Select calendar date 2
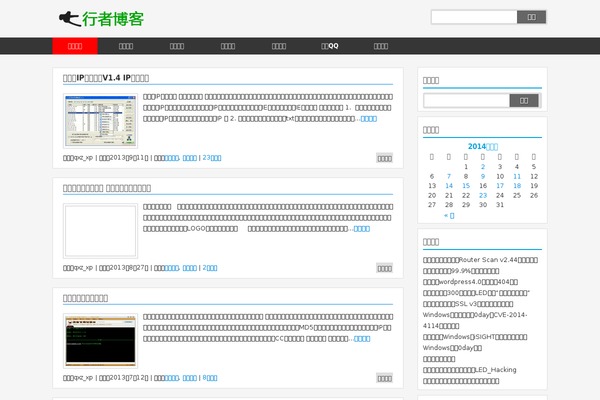 pos(483,167)
